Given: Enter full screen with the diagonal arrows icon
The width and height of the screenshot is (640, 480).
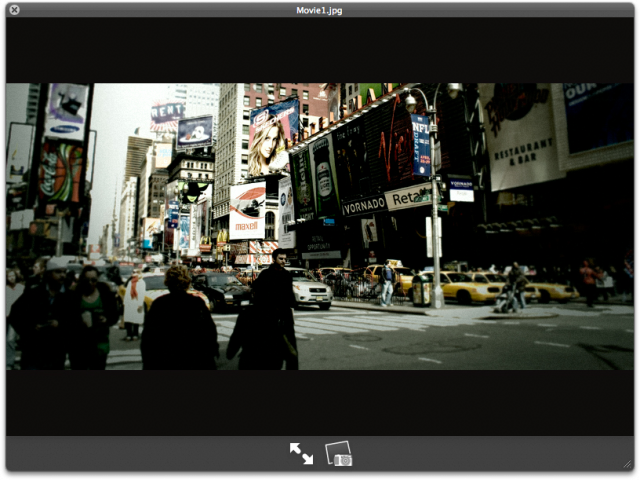Looking at the screenshot, I should point(301,453).
